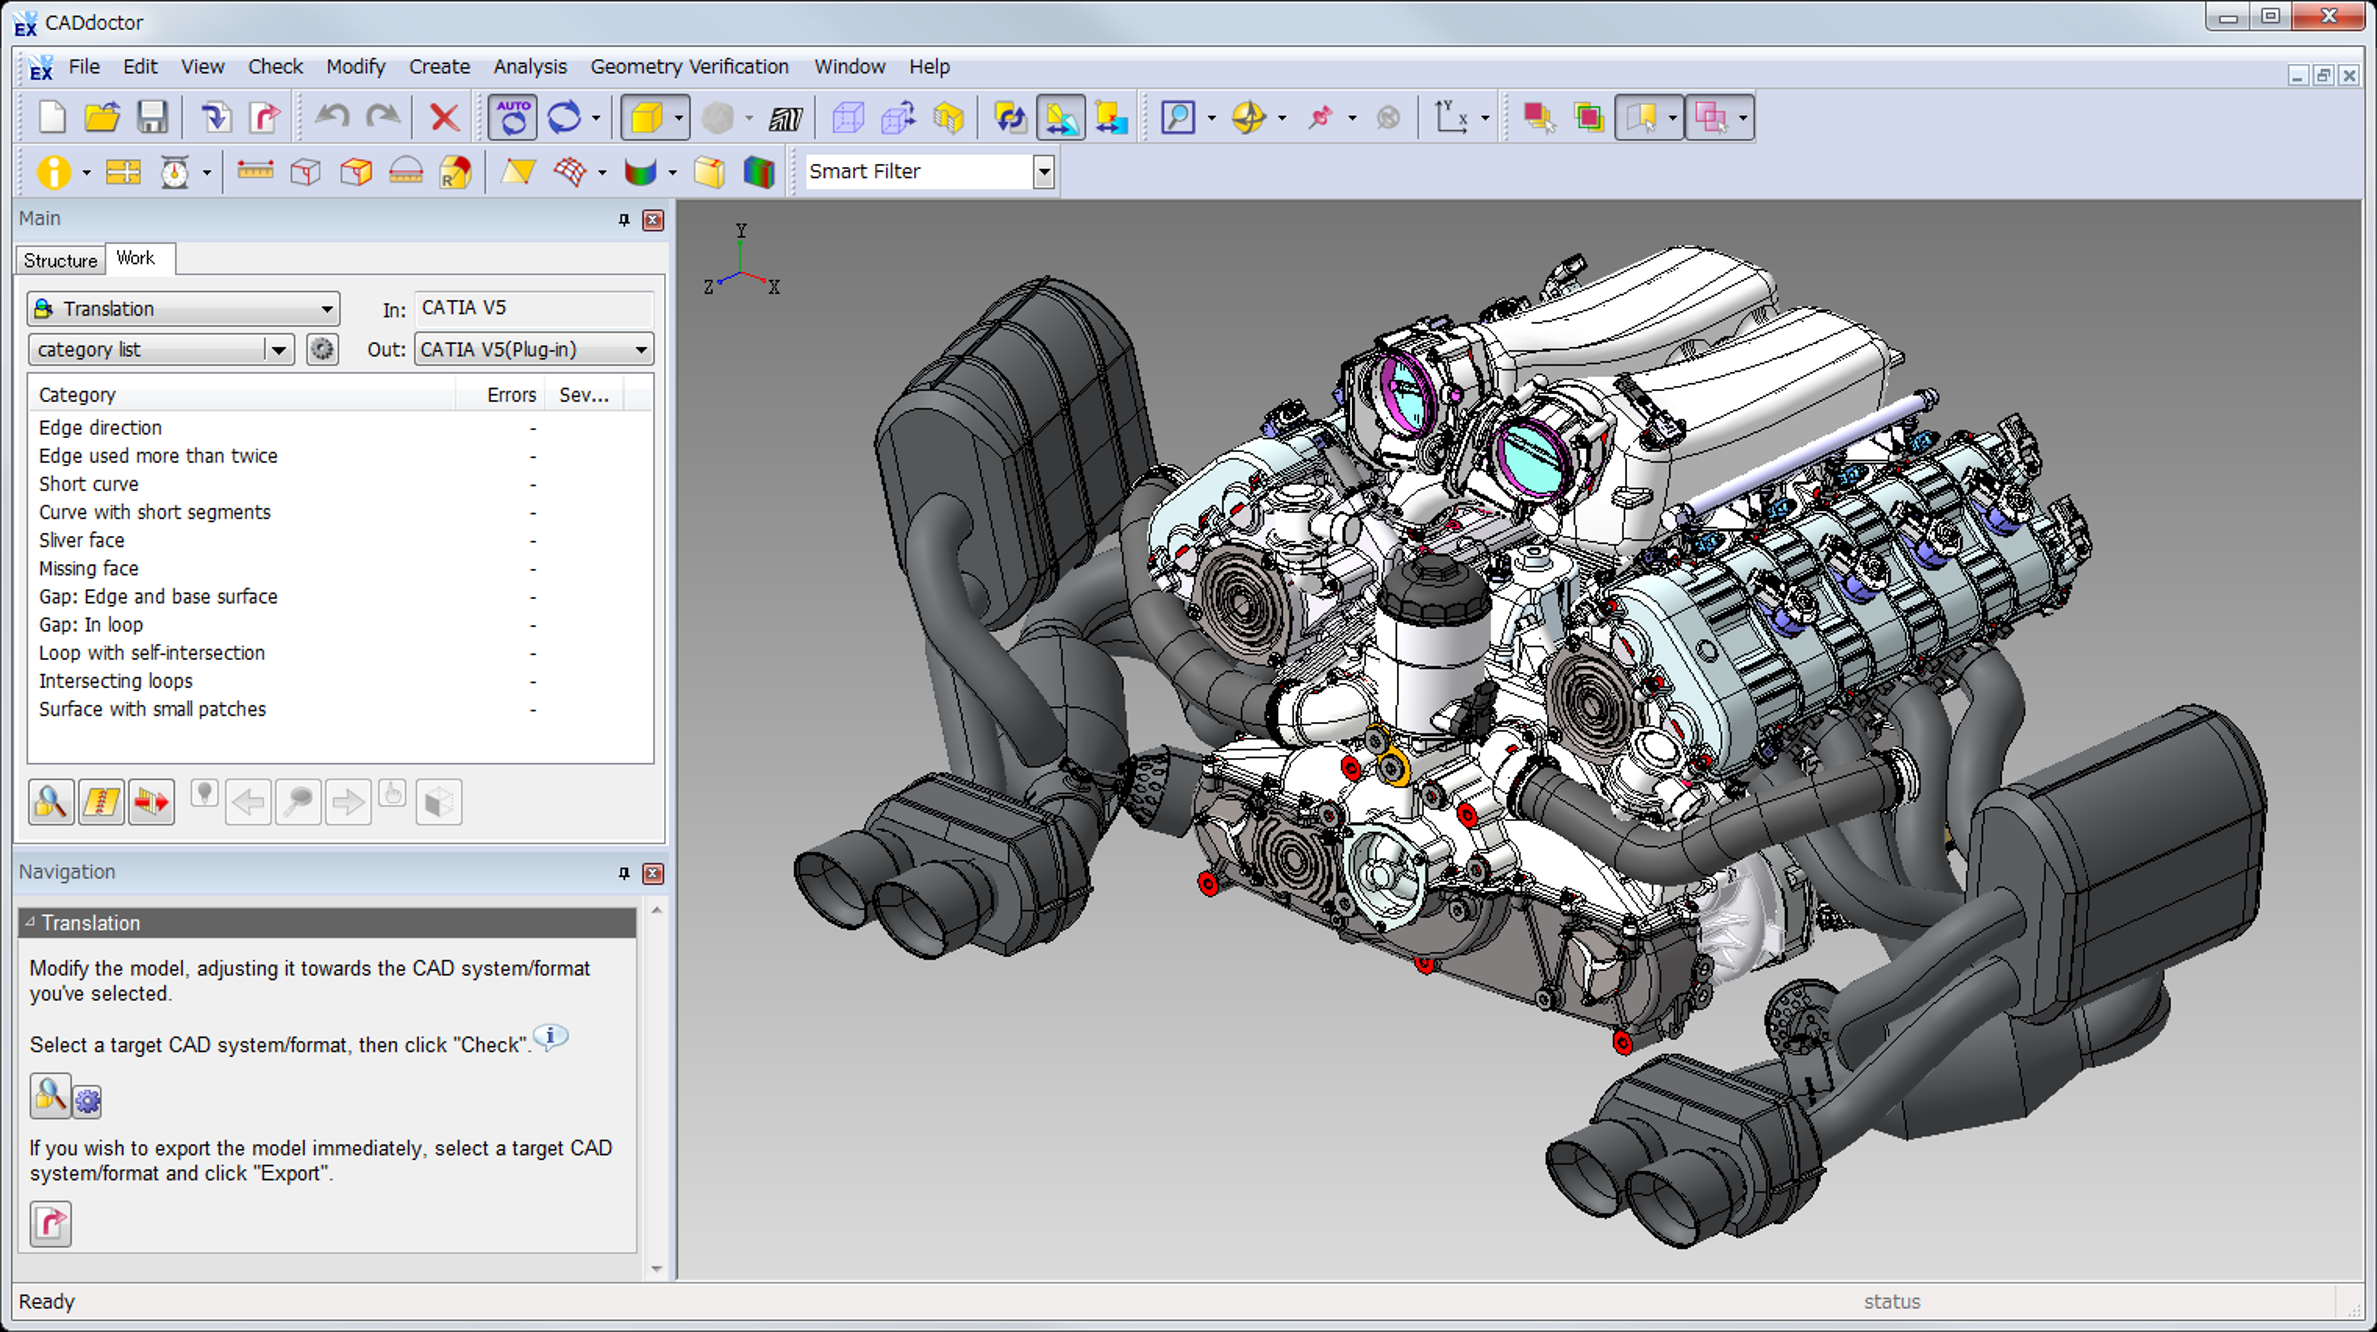Screen dimensions: 2377x1332
Task: Open the Smart Filter dropdown
Action: point(1043,172)
